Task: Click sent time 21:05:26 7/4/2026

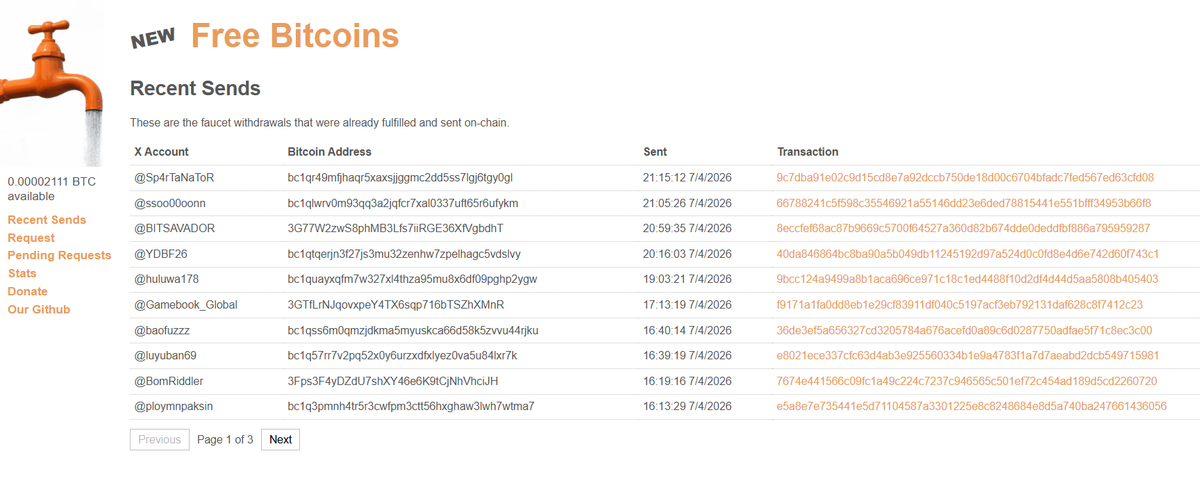Action: click(688, 203)
